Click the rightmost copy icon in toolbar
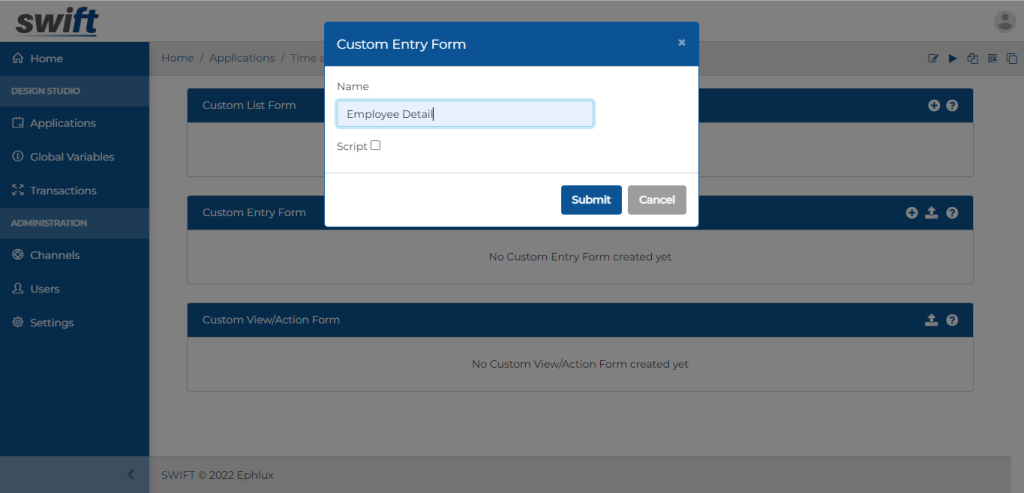The image size is (1024, 493). (x=1011, y=58)
